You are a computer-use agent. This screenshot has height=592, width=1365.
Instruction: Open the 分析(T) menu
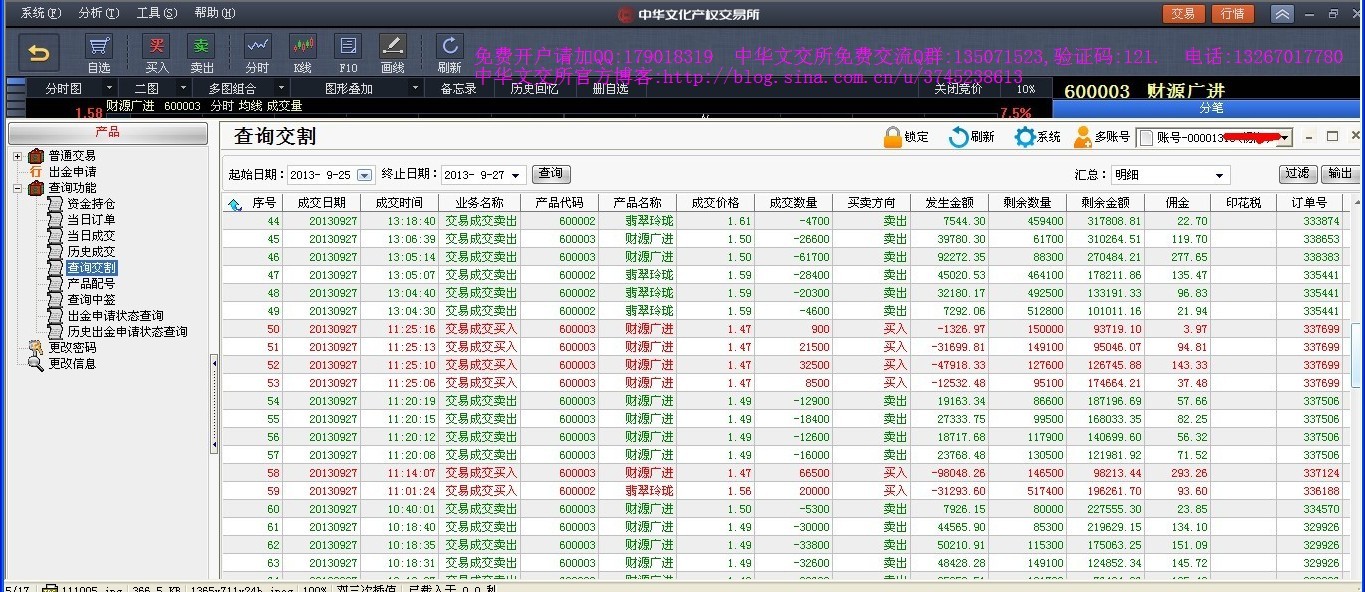99,13
